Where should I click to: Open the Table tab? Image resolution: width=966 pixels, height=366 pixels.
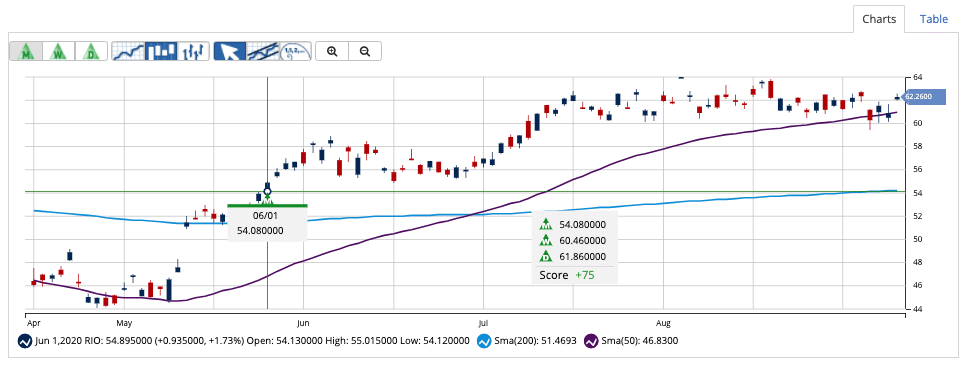933,19
